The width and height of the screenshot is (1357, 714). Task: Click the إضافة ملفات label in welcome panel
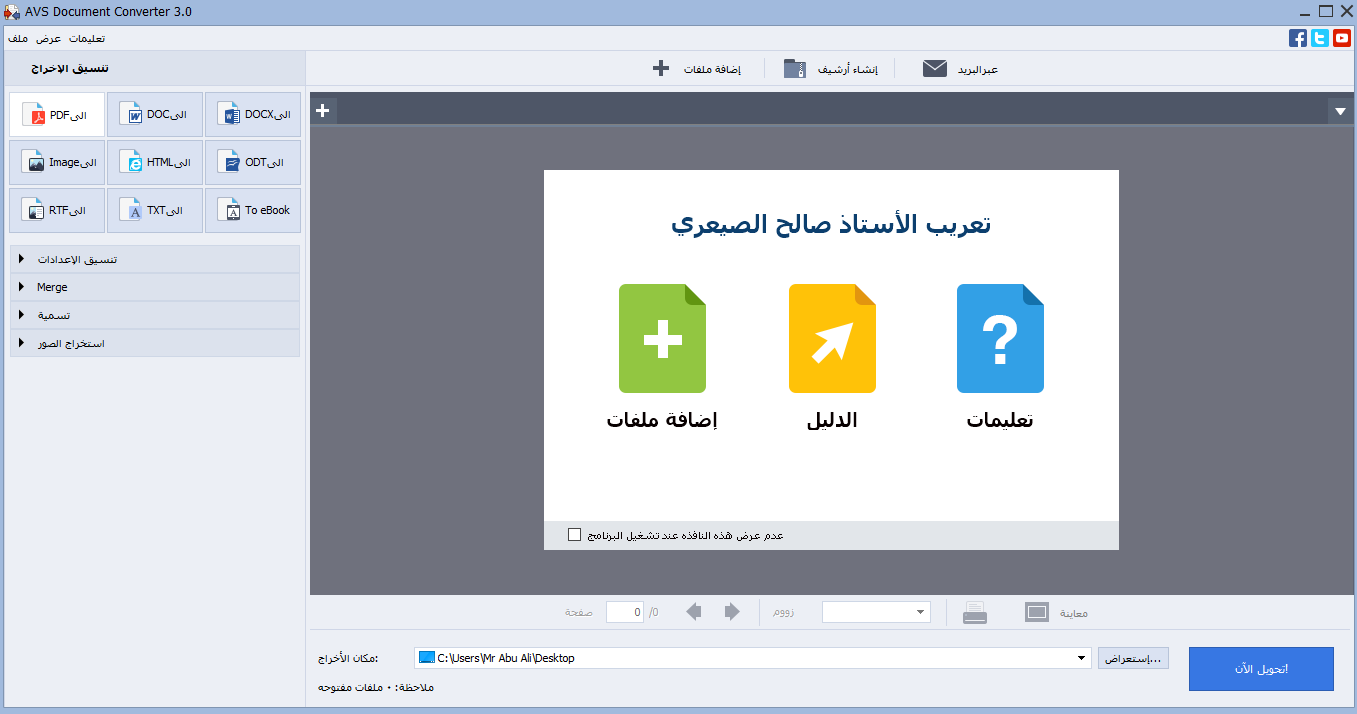[x=662, y=420]
